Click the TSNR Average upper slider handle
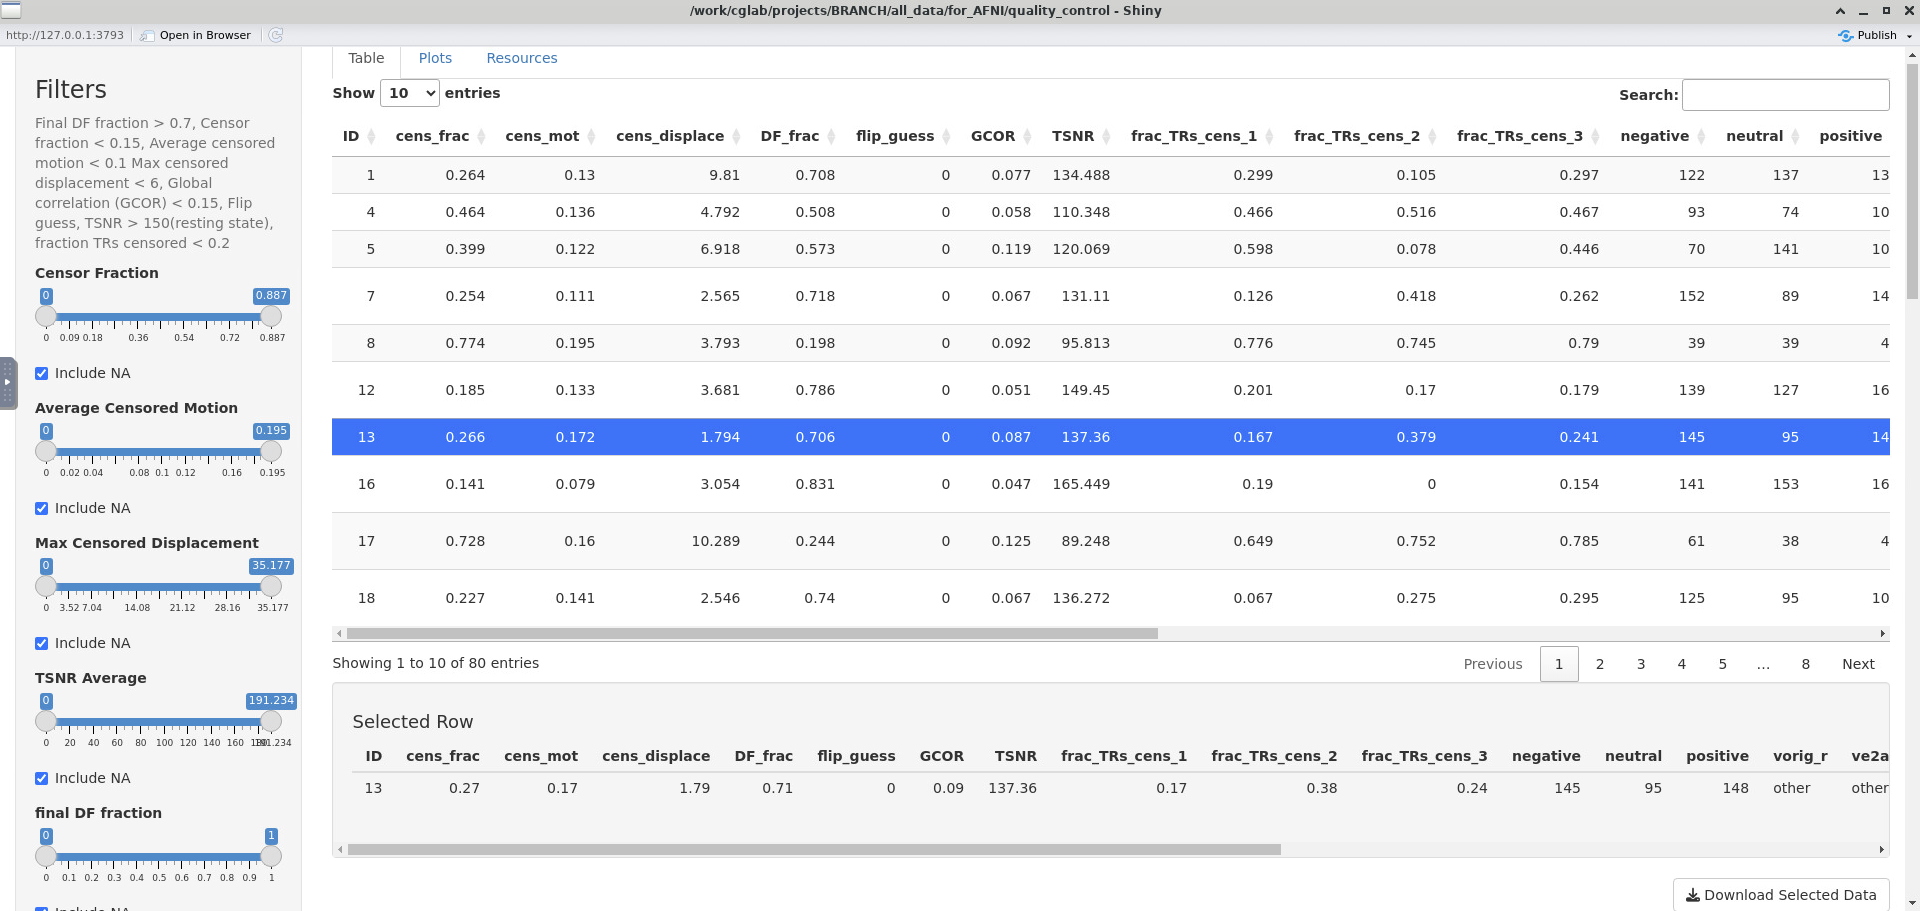Viewport: 1920px width, 911px height. pos(271,721)
